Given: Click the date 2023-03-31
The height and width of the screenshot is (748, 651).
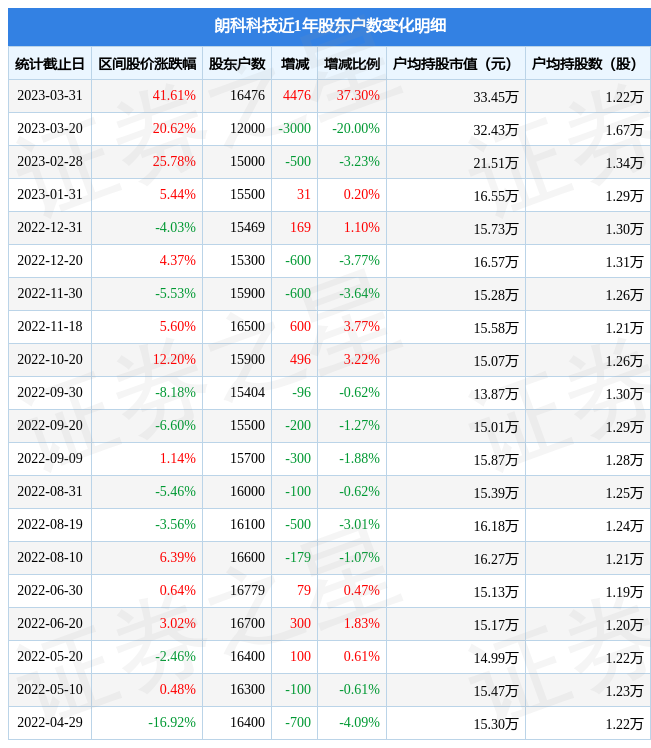Looking at the screenshot, I should pos(50,95).
